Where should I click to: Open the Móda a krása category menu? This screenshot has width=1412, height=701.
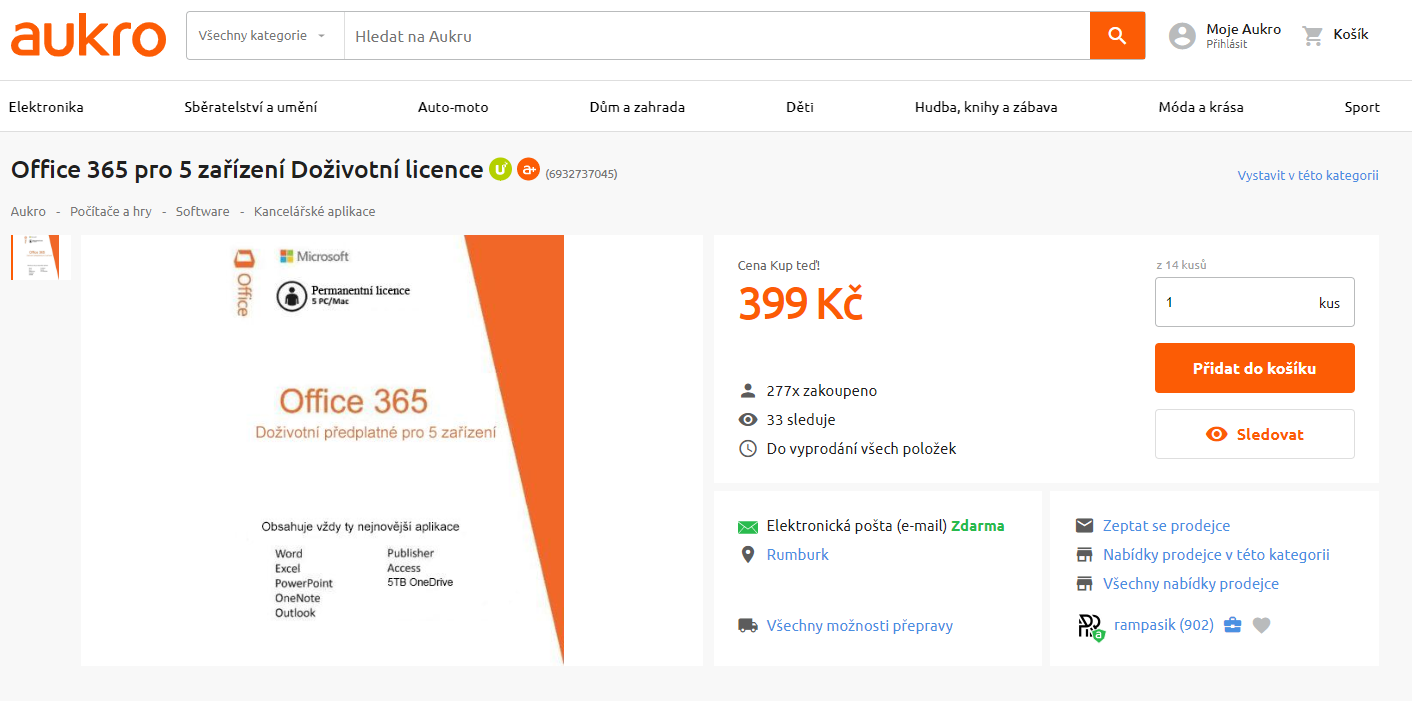tap(1201, 107)
